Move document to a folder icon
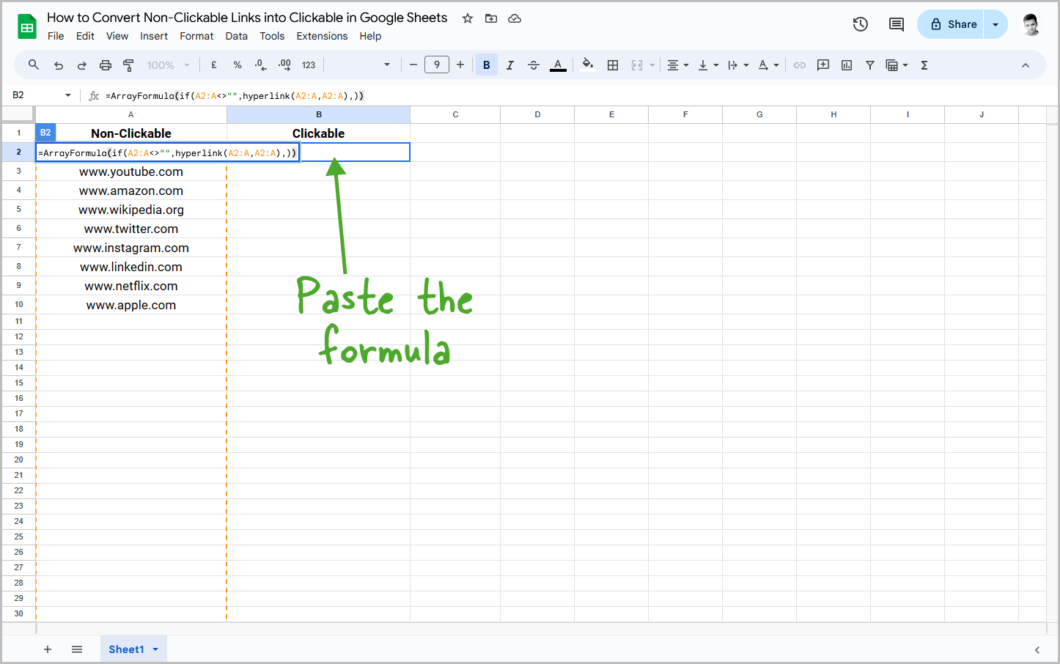 click(491, 18)
